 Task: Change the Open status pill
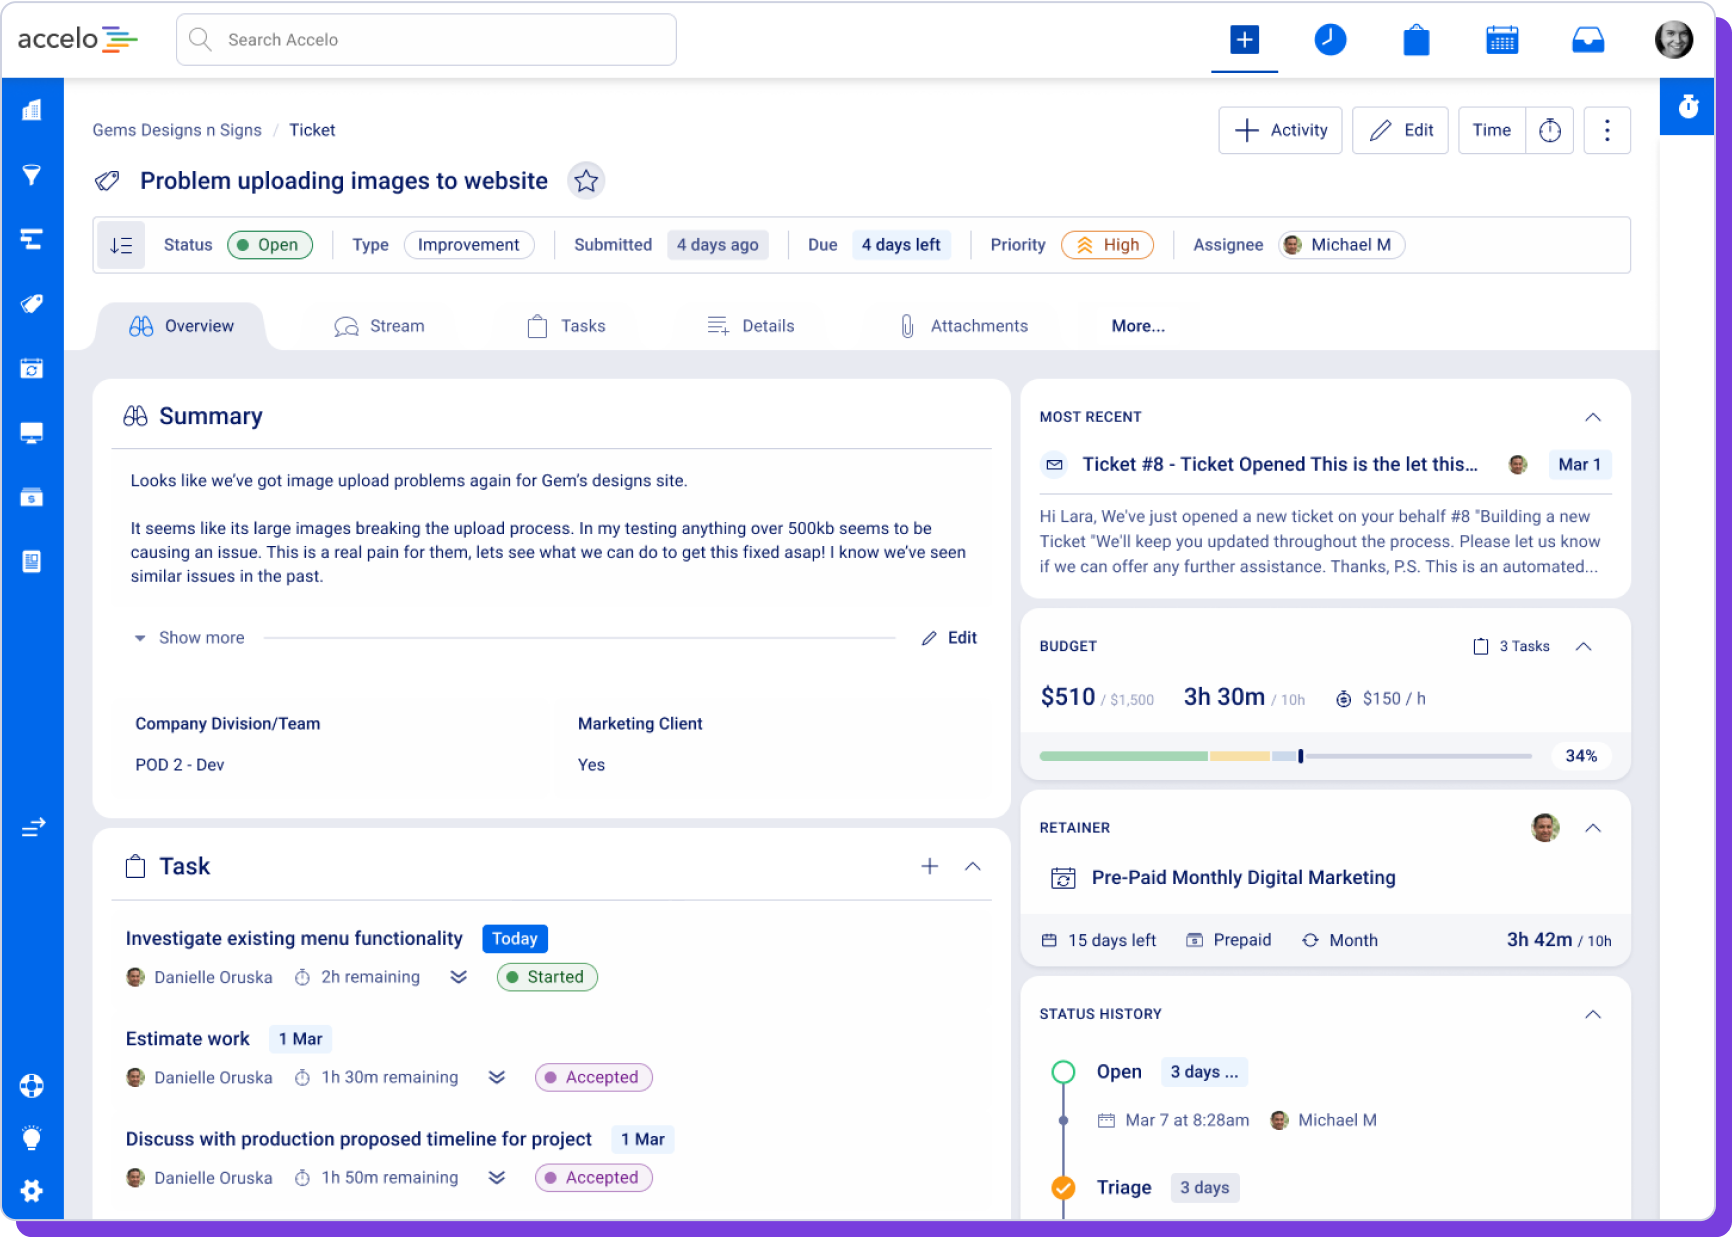click(270, 245)
